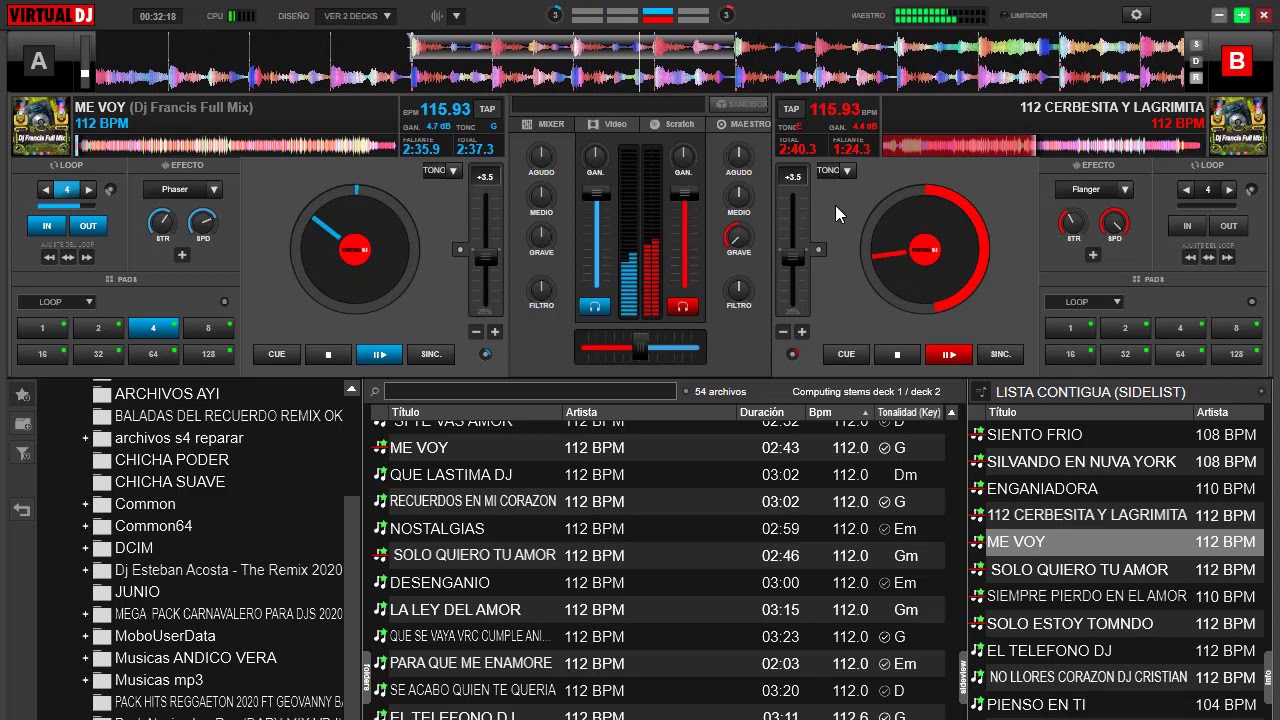
Task: Click TAP tempo button on deck B
Action: tap(791, 109)
